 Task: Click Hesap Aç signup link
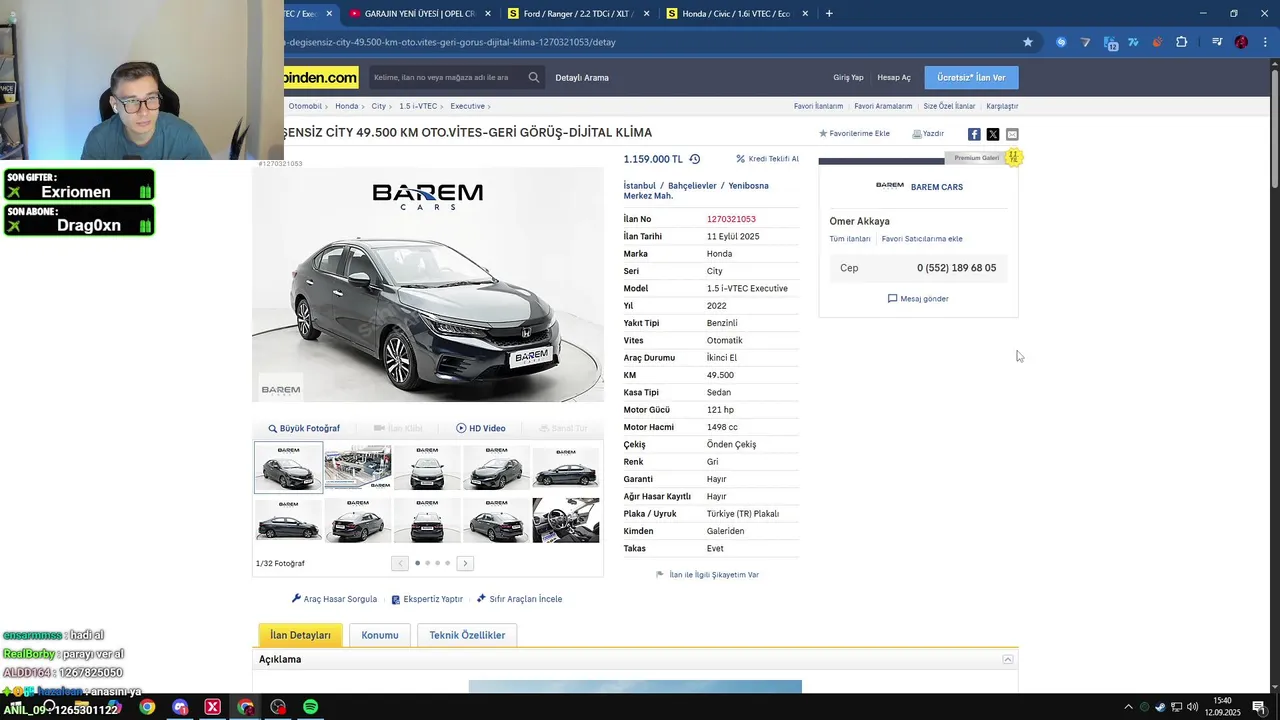(x=894, y=77)
